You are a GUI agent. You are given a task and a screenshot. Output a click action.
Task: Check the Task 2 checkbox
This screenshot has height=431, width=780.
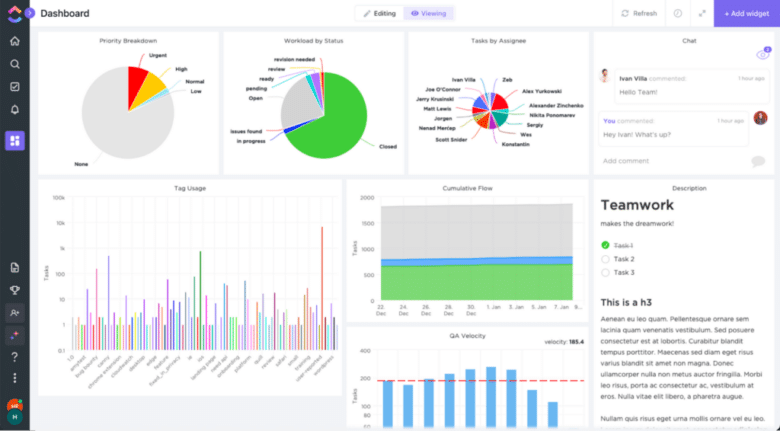point(605,259)
